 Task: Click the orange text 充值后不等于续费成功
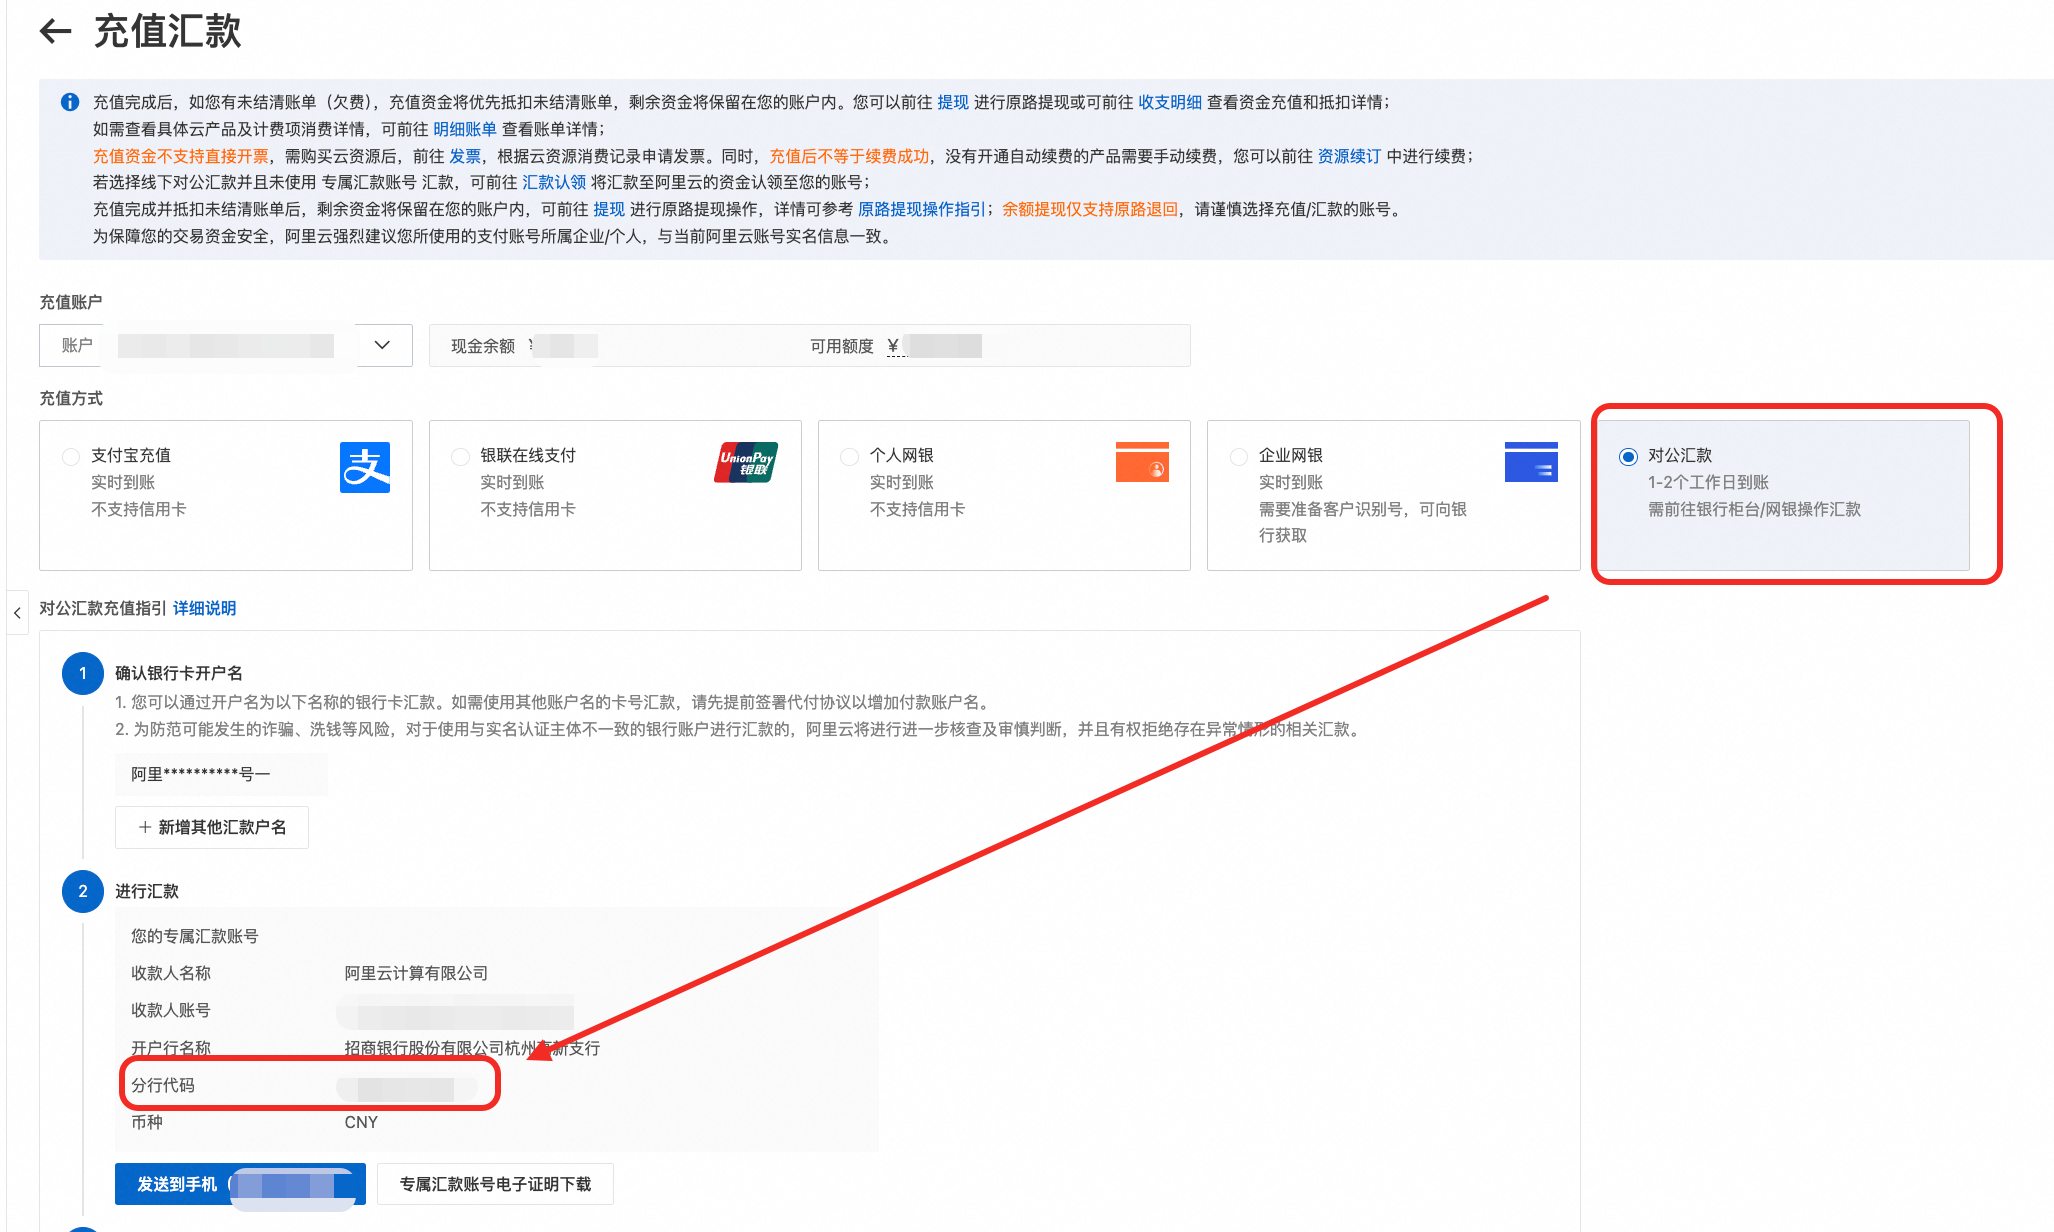849,156
